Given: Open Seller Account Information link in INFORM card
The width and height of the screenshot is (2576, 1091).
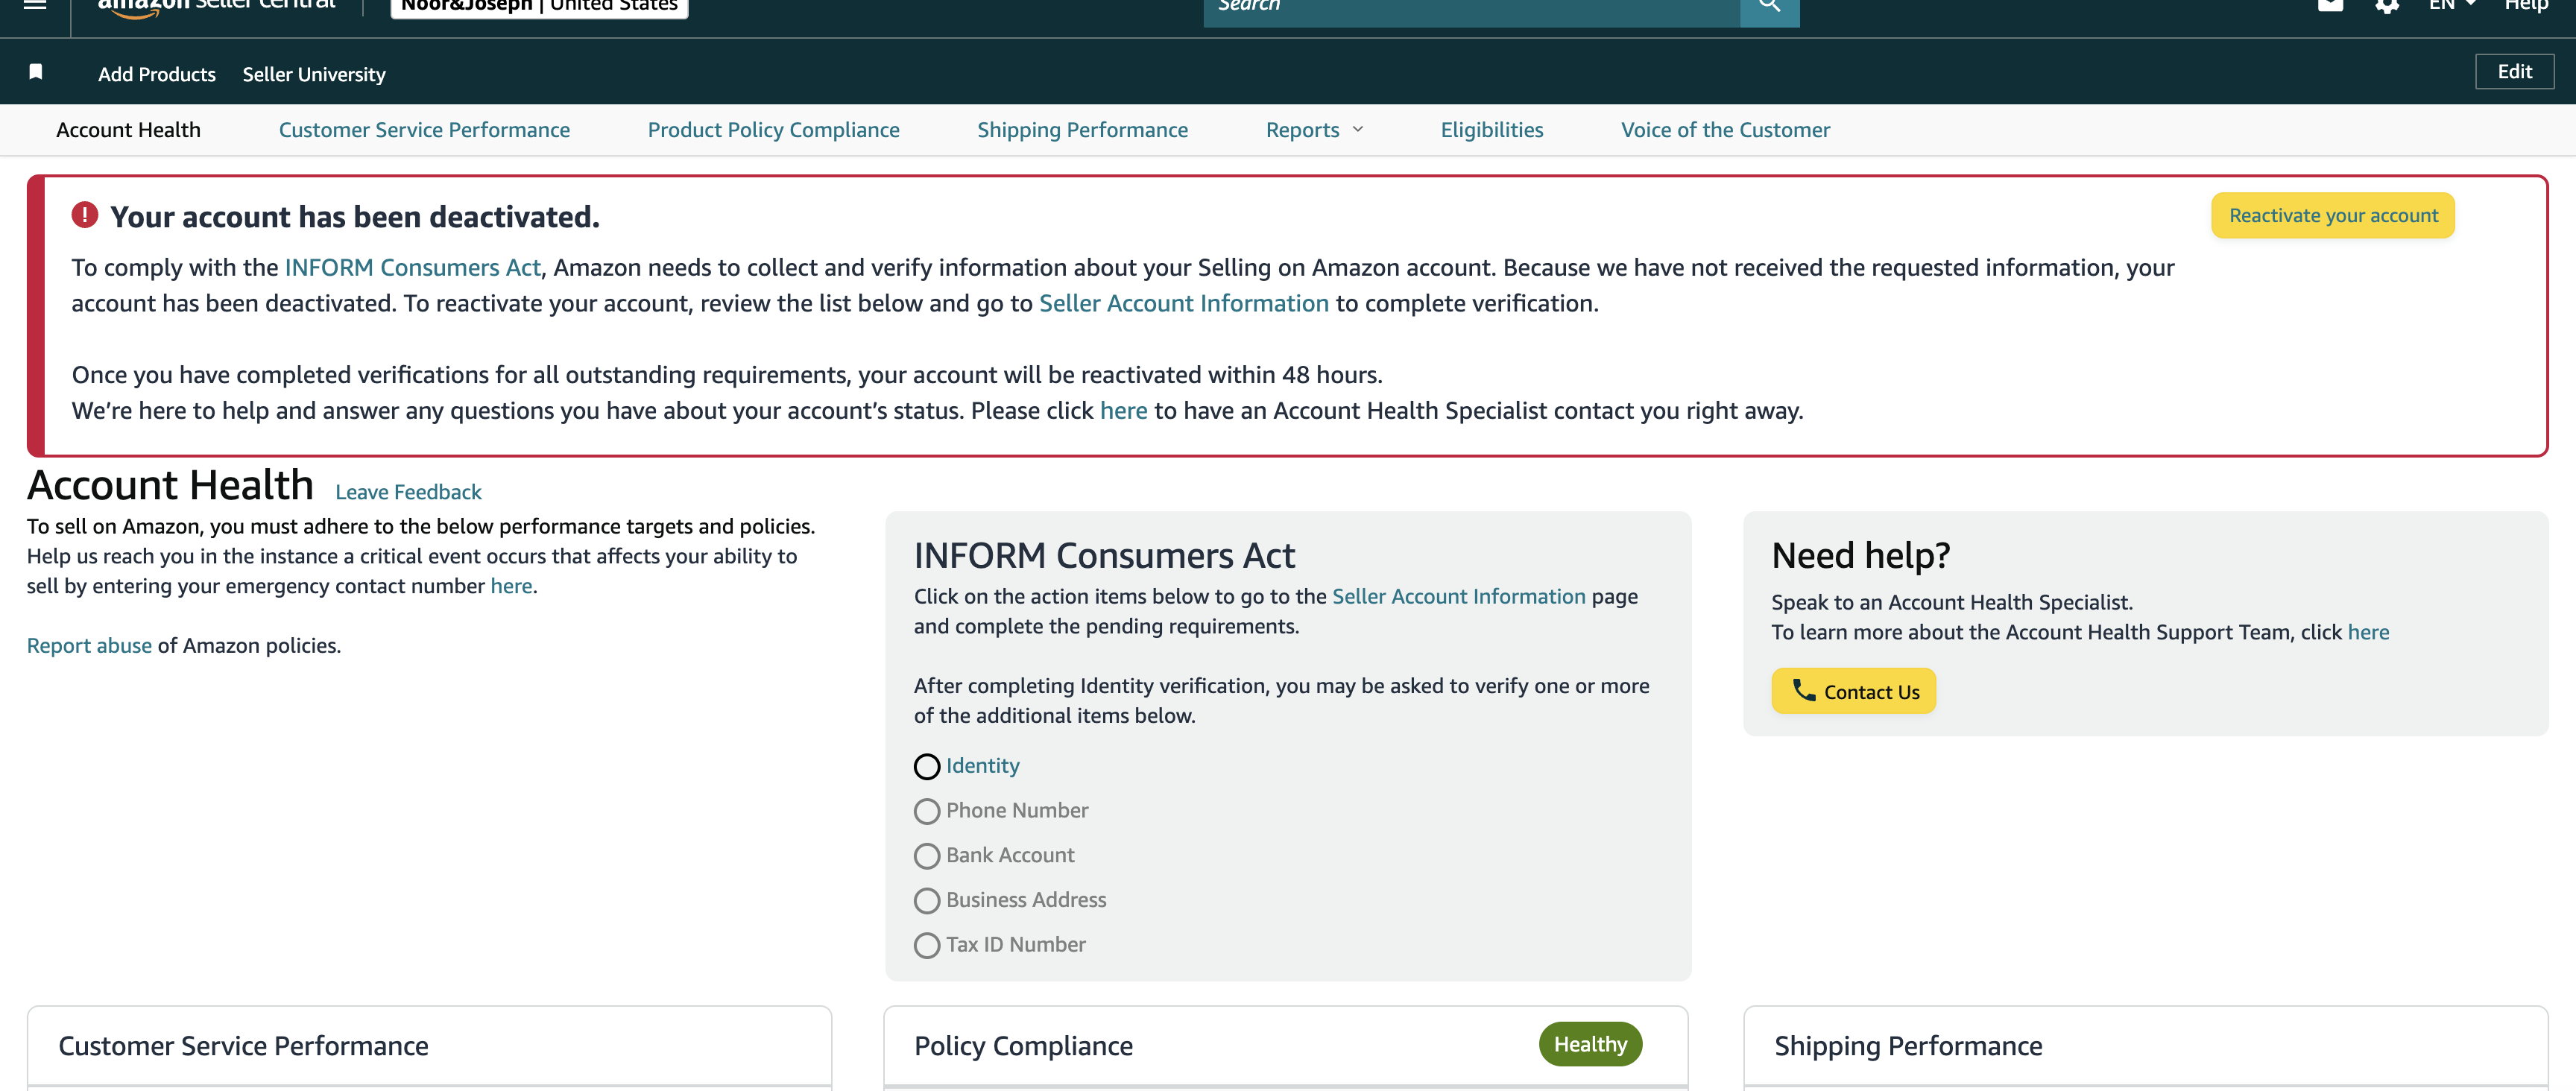Looking at the screenshot, I should click(x=1458, y=596).
